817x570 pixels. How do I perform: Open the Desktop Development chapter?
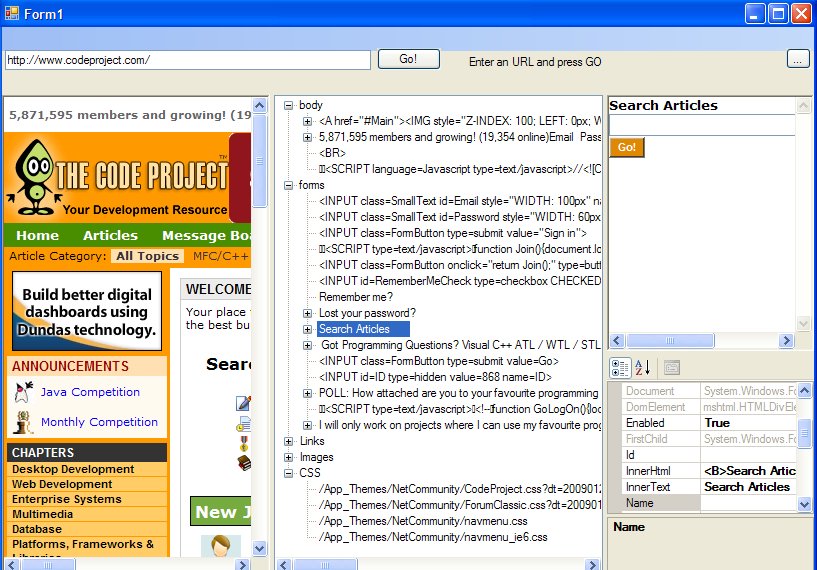click(73, 469)
